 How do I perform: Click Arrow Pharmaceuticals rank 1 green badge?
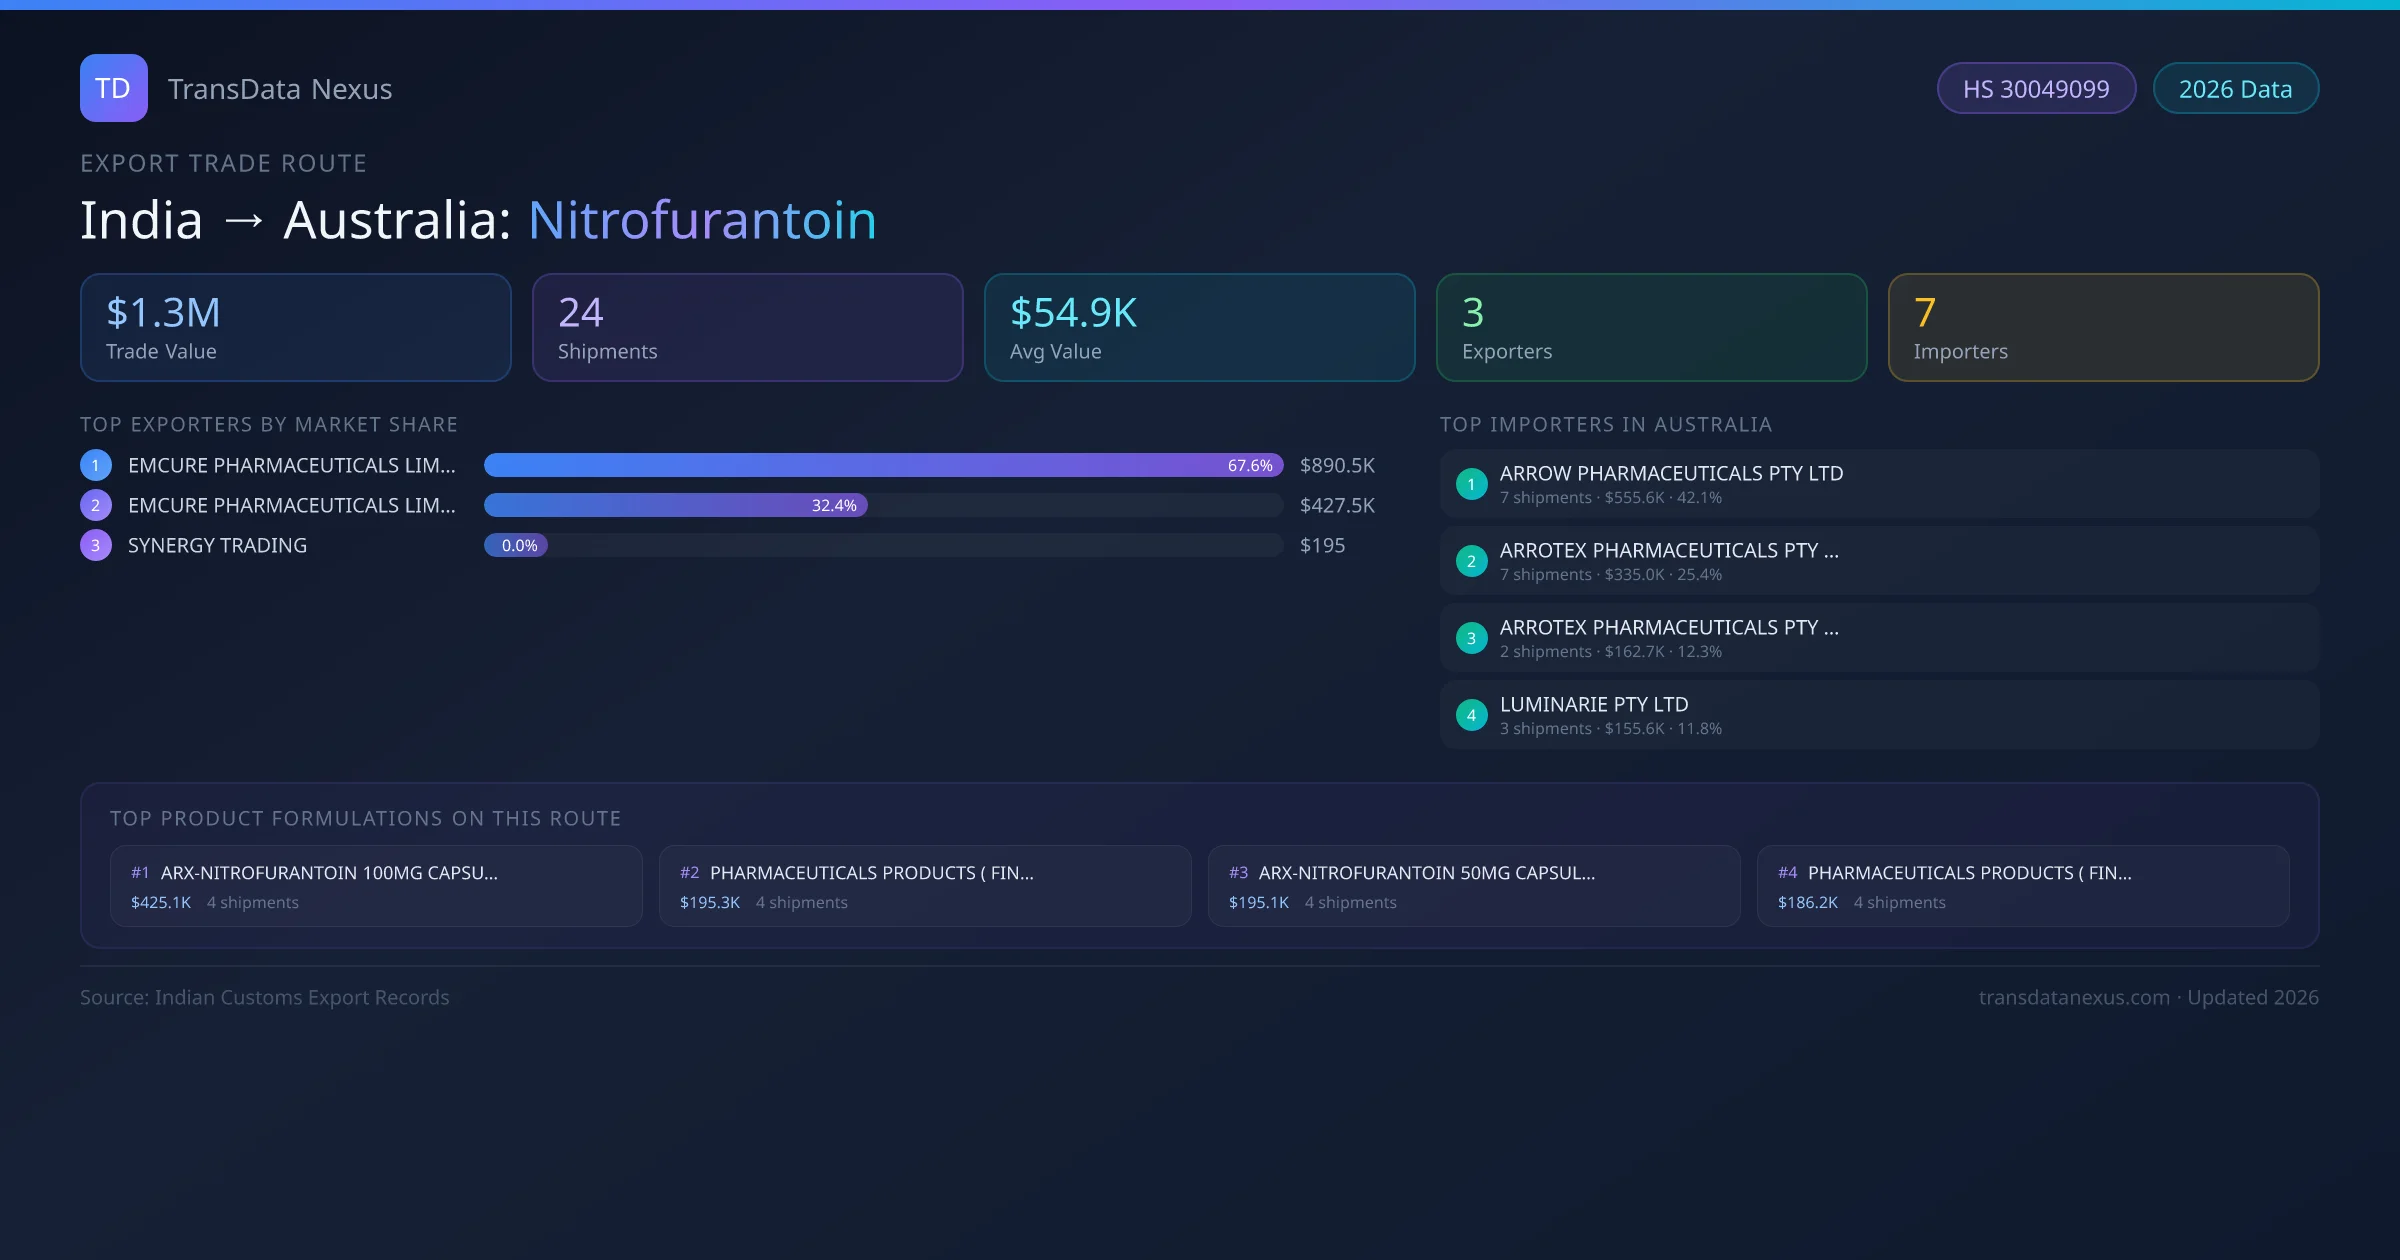pyautogui.click(x=1471, y=484)
